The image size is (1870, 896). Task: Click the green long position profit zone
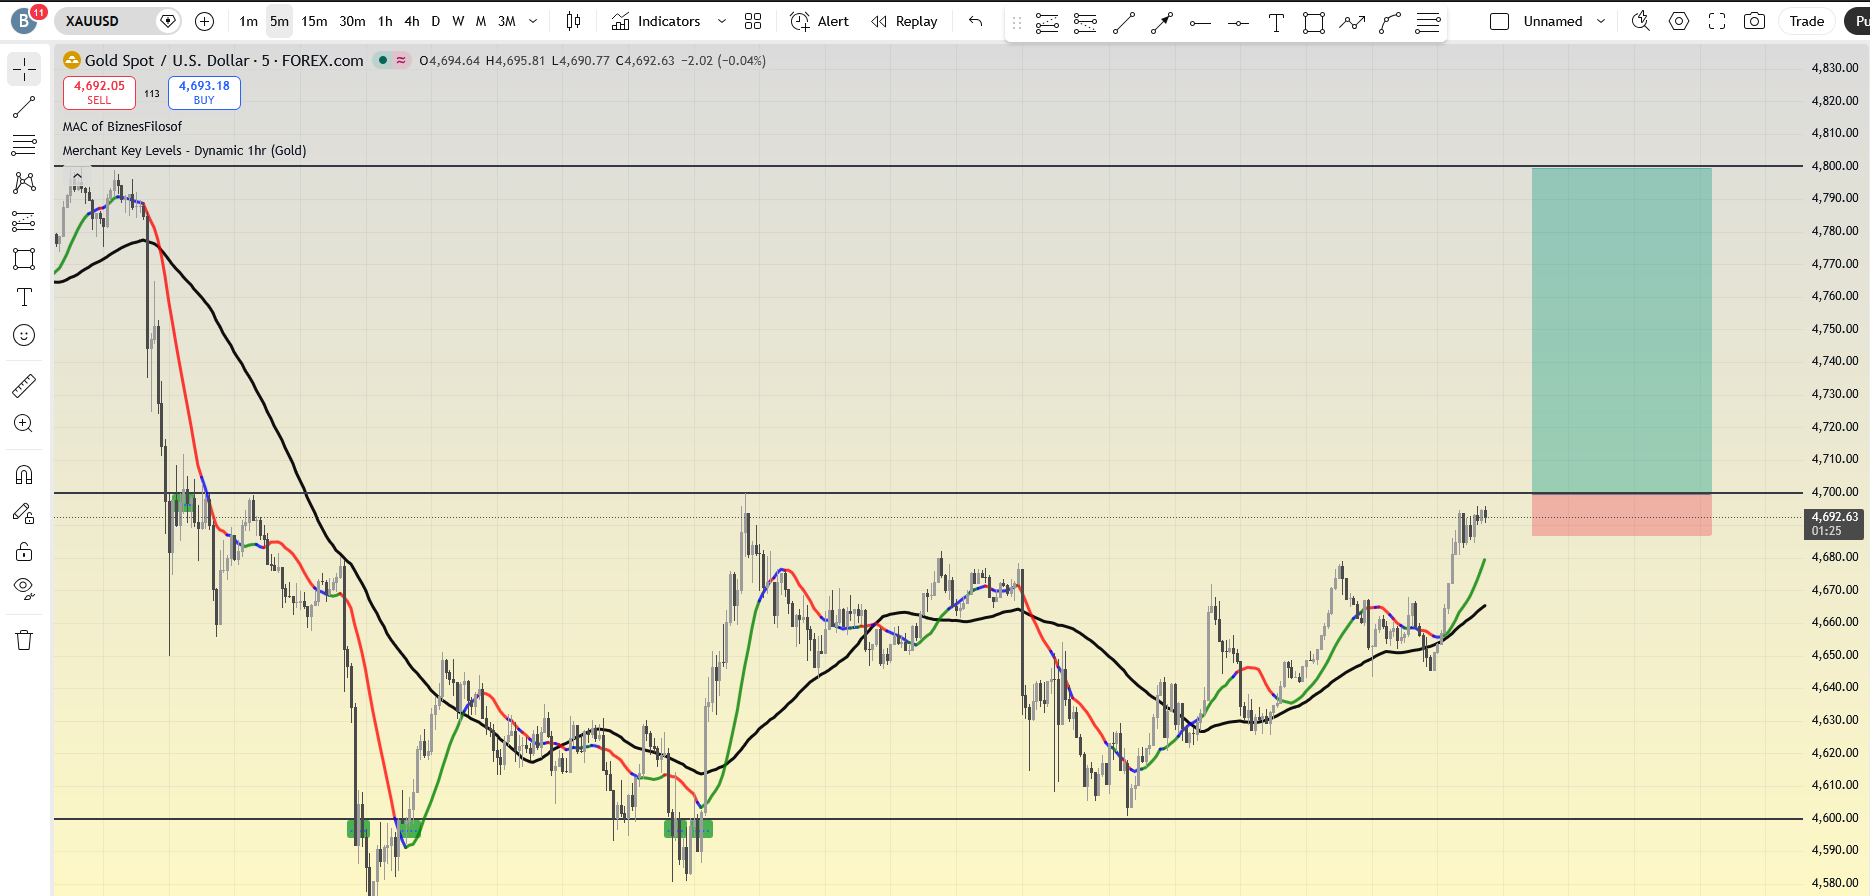(x=1621, y=330)
